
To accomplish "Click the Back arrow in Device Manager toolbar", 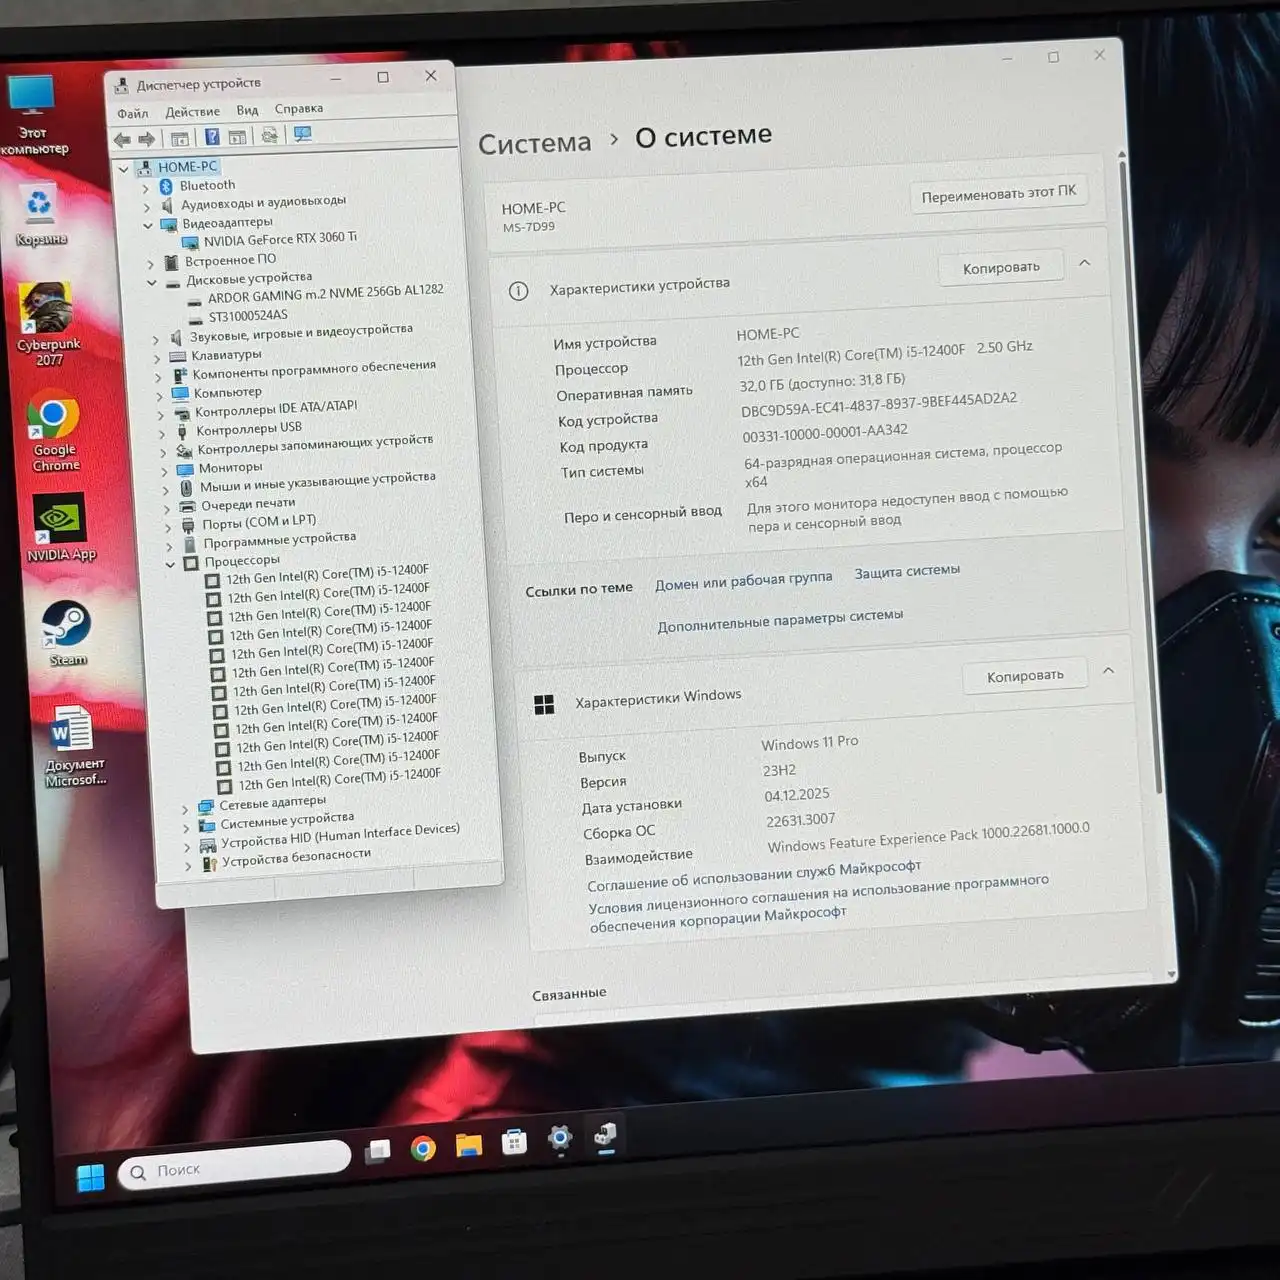I will click(122, 139).
